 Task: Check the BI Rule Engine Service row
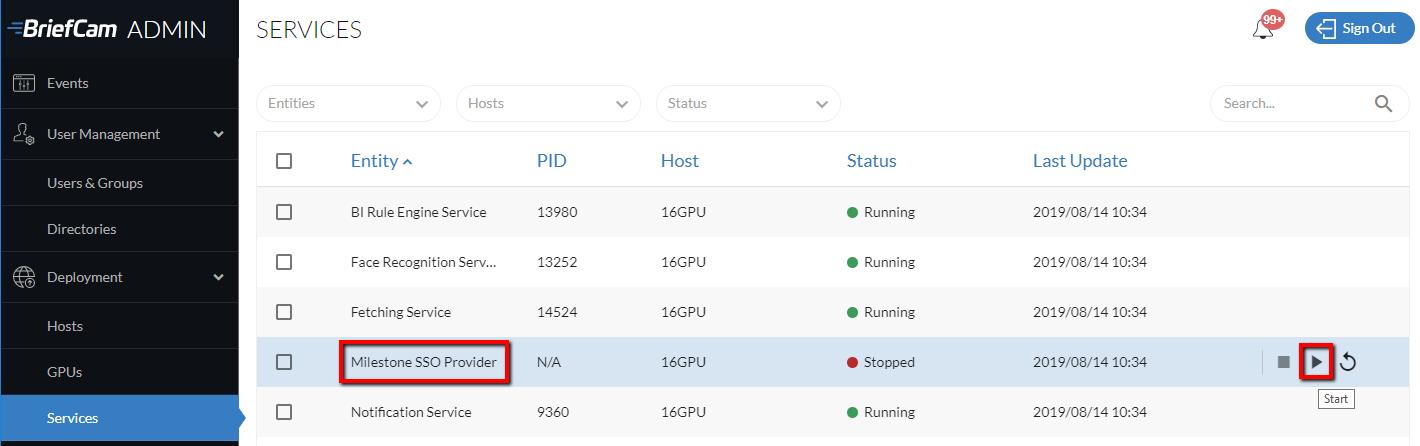[284, 212]
